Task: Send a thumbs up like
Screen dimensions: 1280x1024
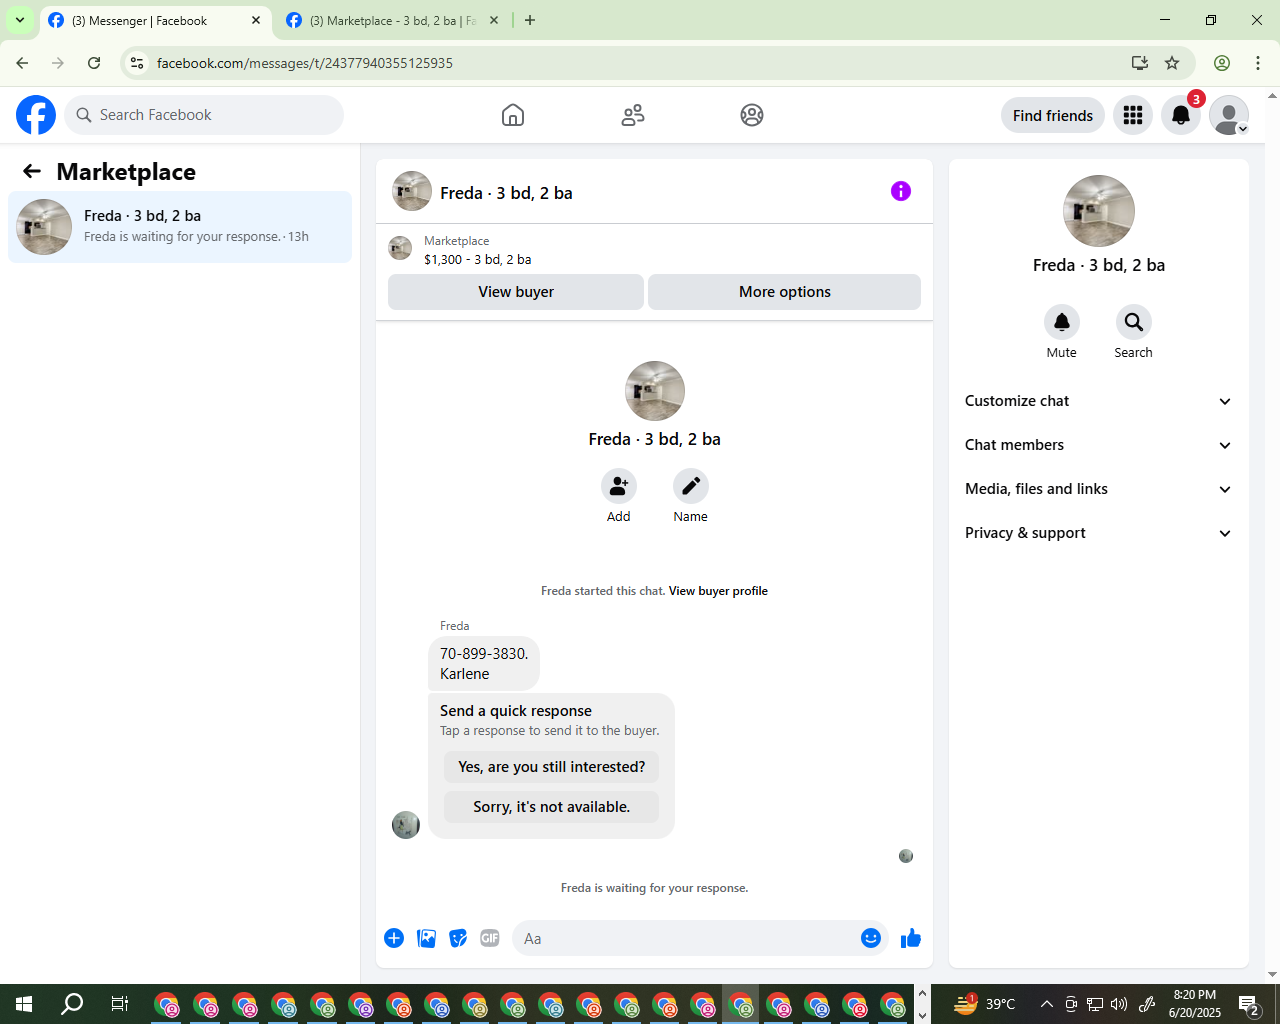Action: [x=911, y=938]
